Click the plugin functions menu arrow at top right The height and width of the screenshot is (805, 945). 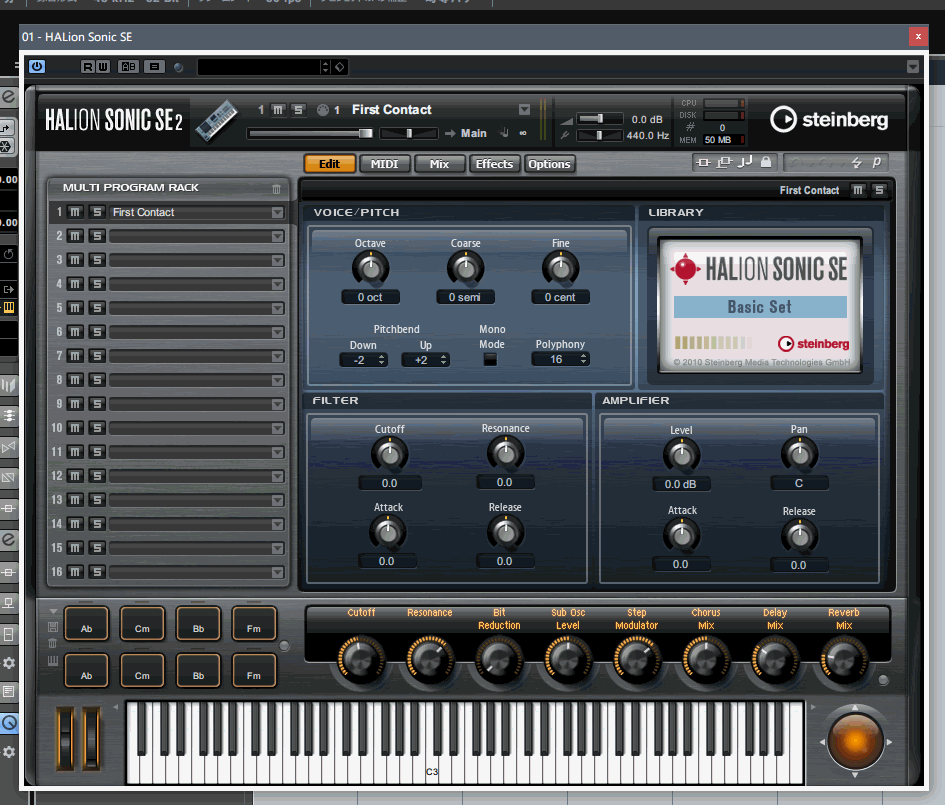pos(913,67)
